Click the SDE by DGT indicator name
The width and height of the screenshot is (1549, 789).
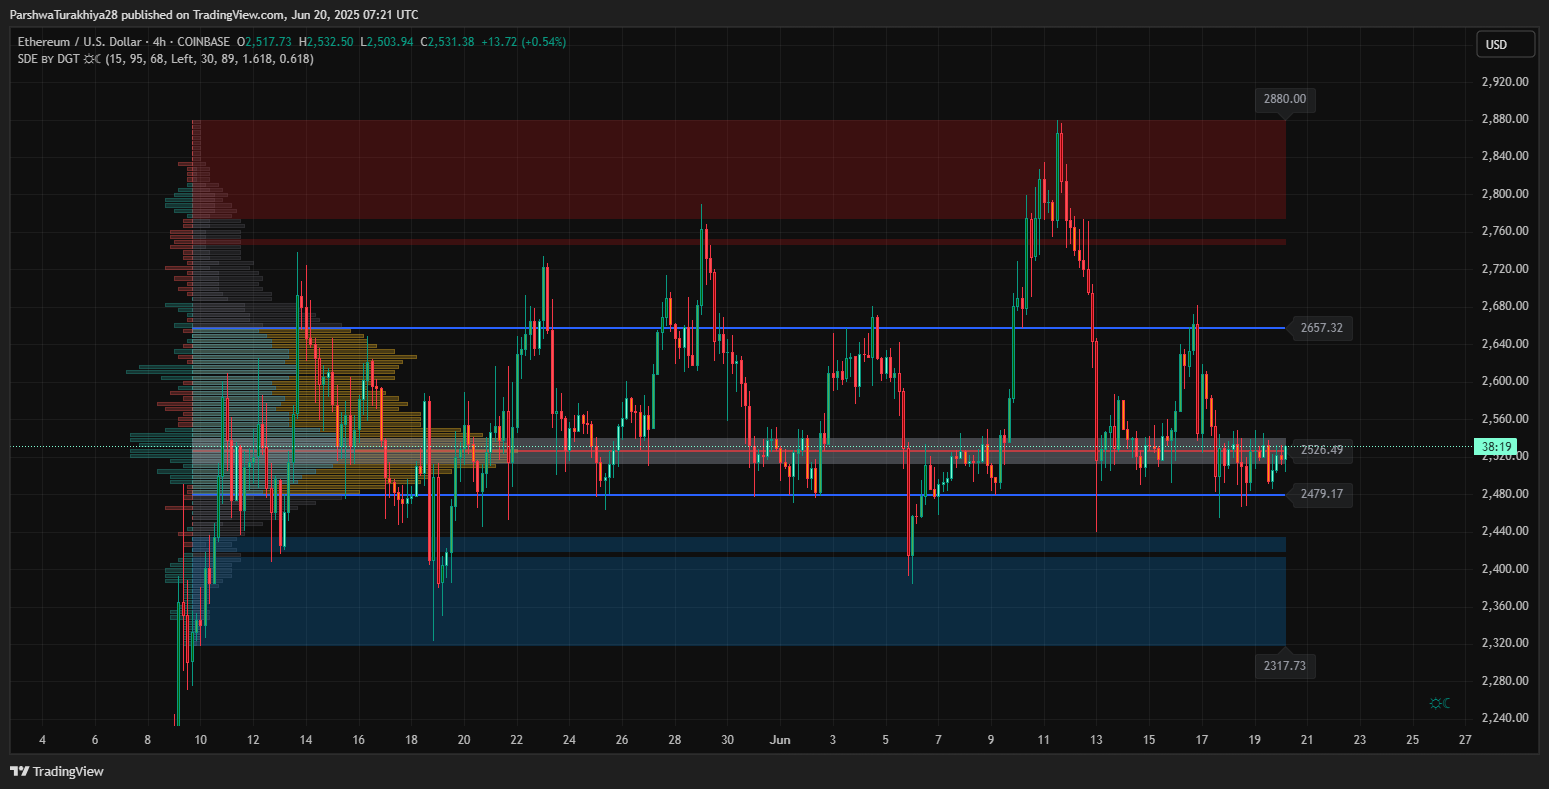pos(48,59)
